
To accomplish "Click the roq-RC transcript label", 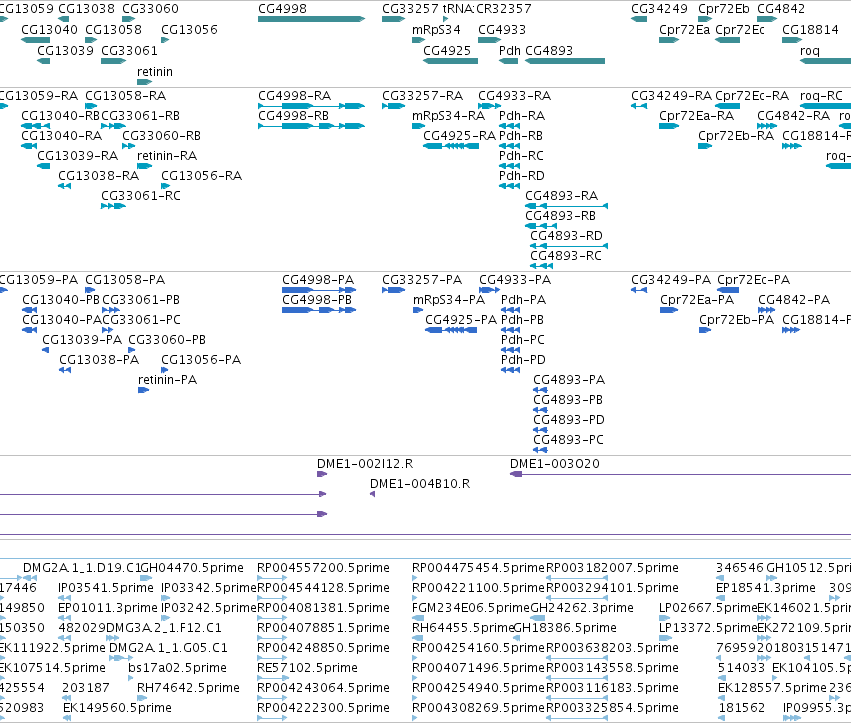I will pos(821,96).
